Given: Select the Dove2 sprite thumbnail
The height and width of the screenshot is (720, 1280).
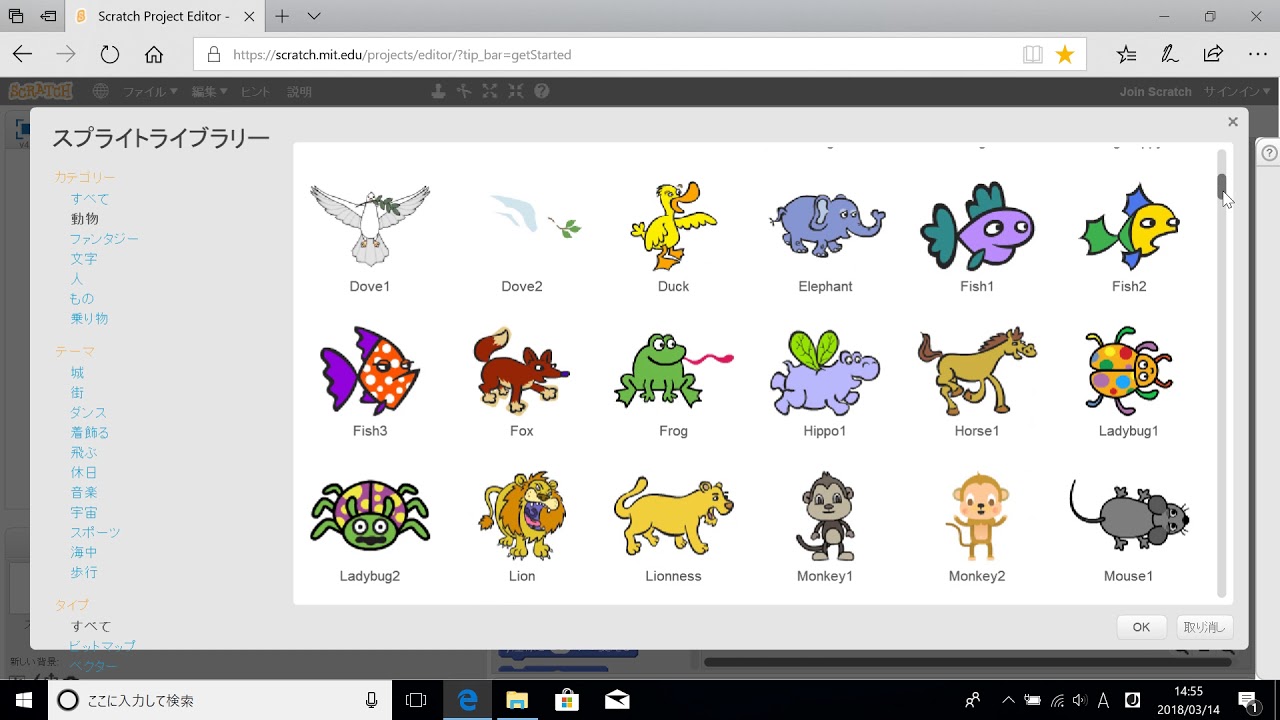Looking at the screenshot, I should (535, 217).
